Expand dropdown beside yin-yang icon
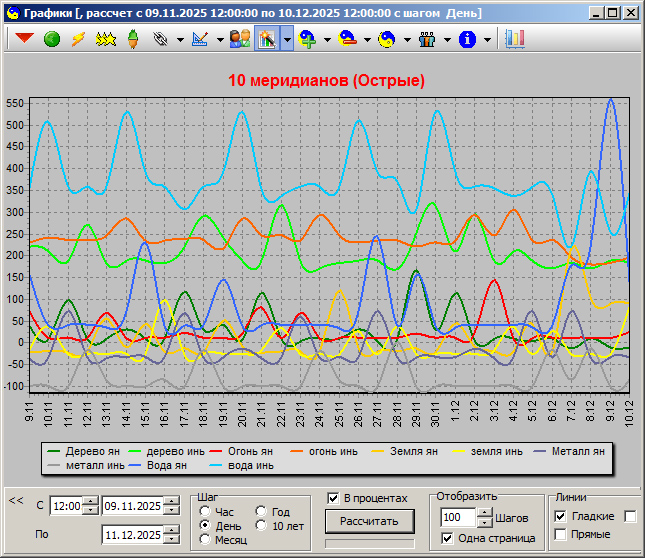The height and width of the screenshot is (558, 645). tap(408, 40)
